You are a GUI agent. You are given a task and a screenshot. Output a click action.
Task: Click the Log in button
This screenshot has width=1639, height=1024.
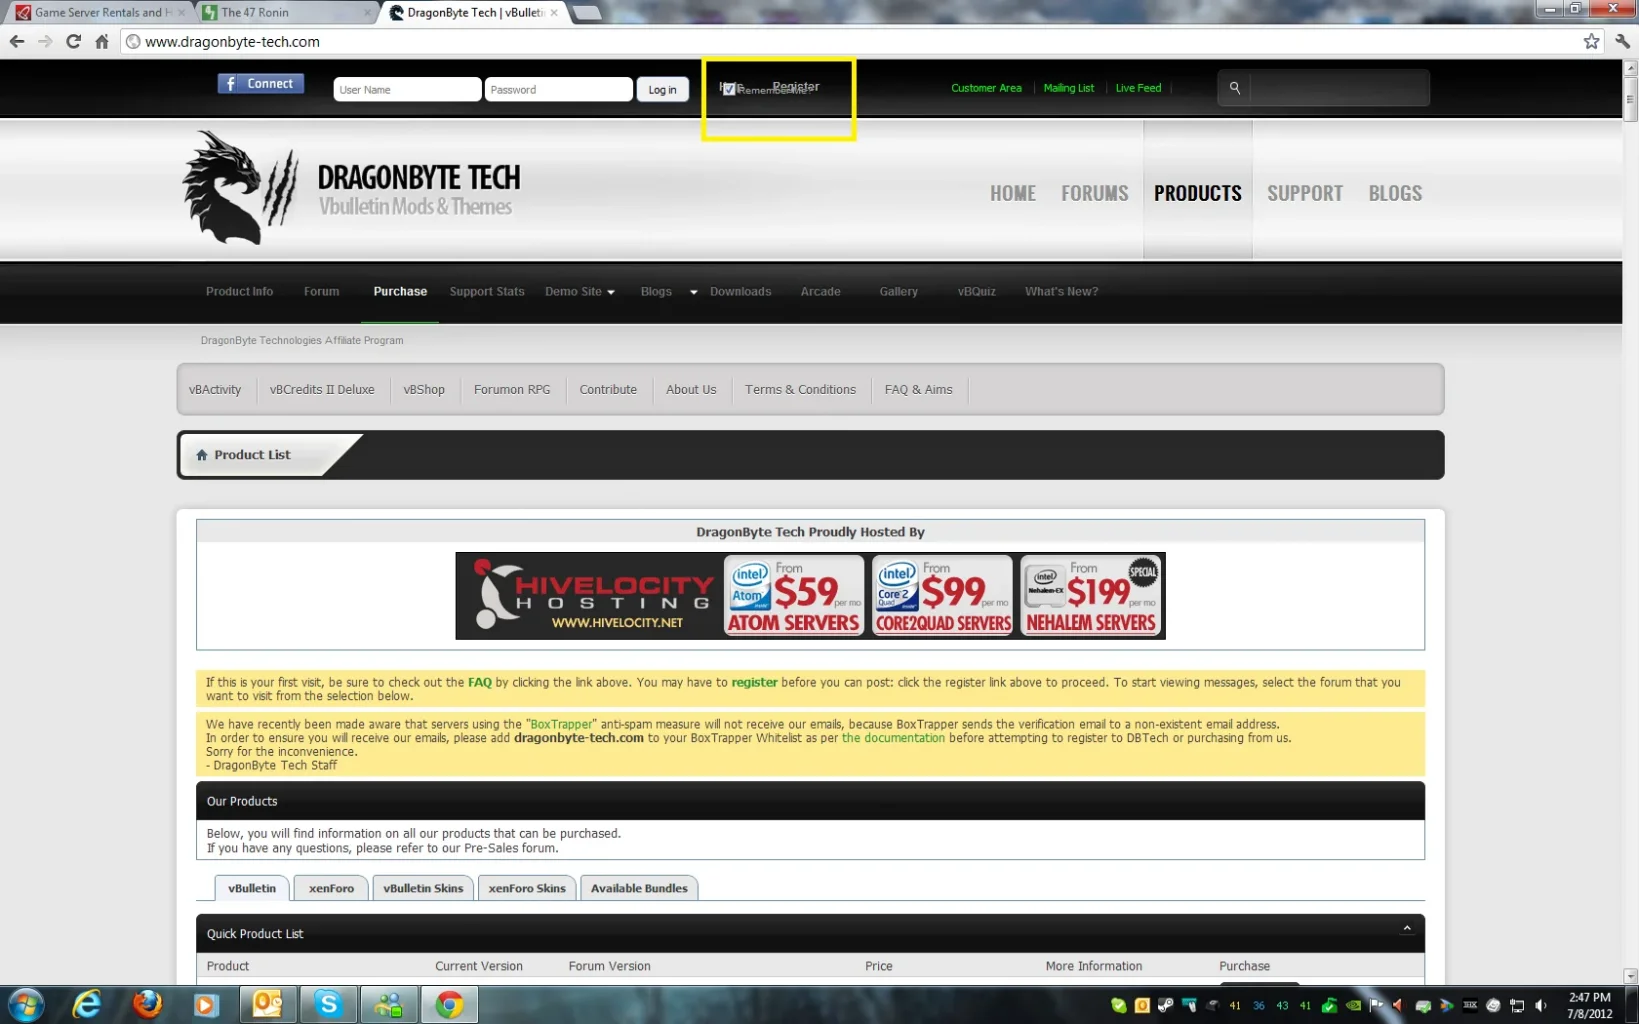tap(662, 89)
